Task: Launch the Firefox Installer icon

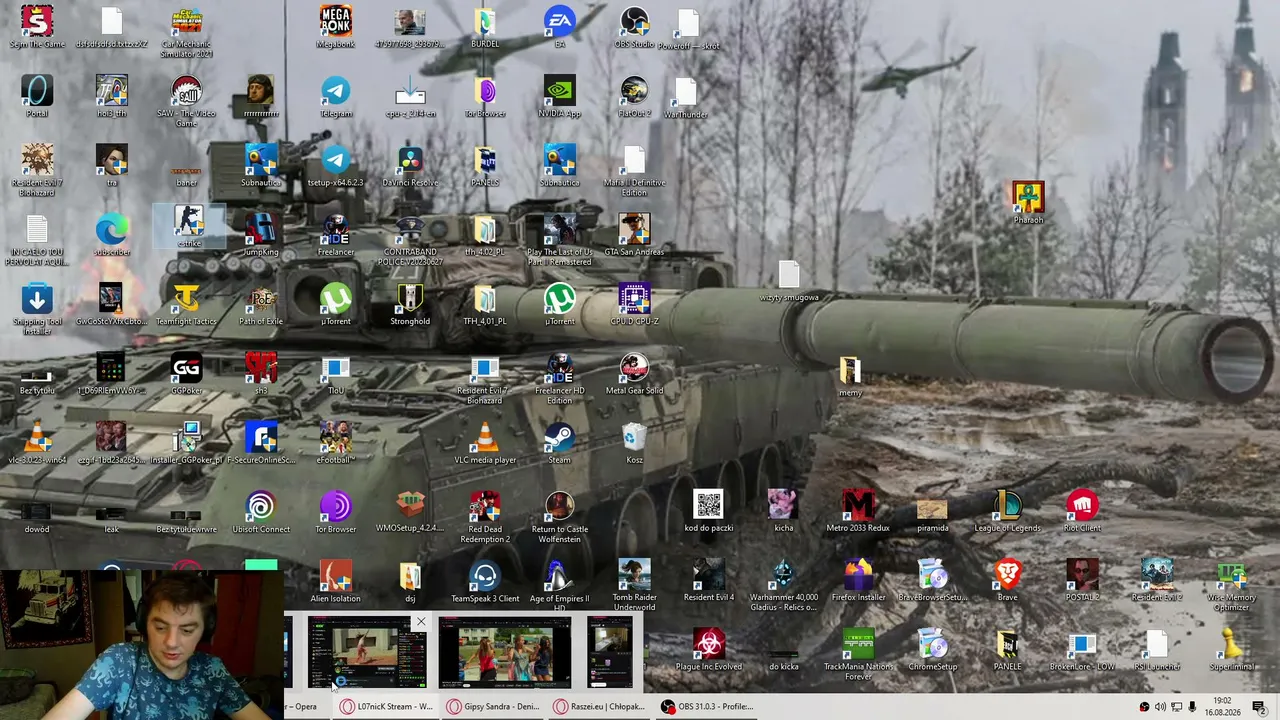Action: coord(857,580)
